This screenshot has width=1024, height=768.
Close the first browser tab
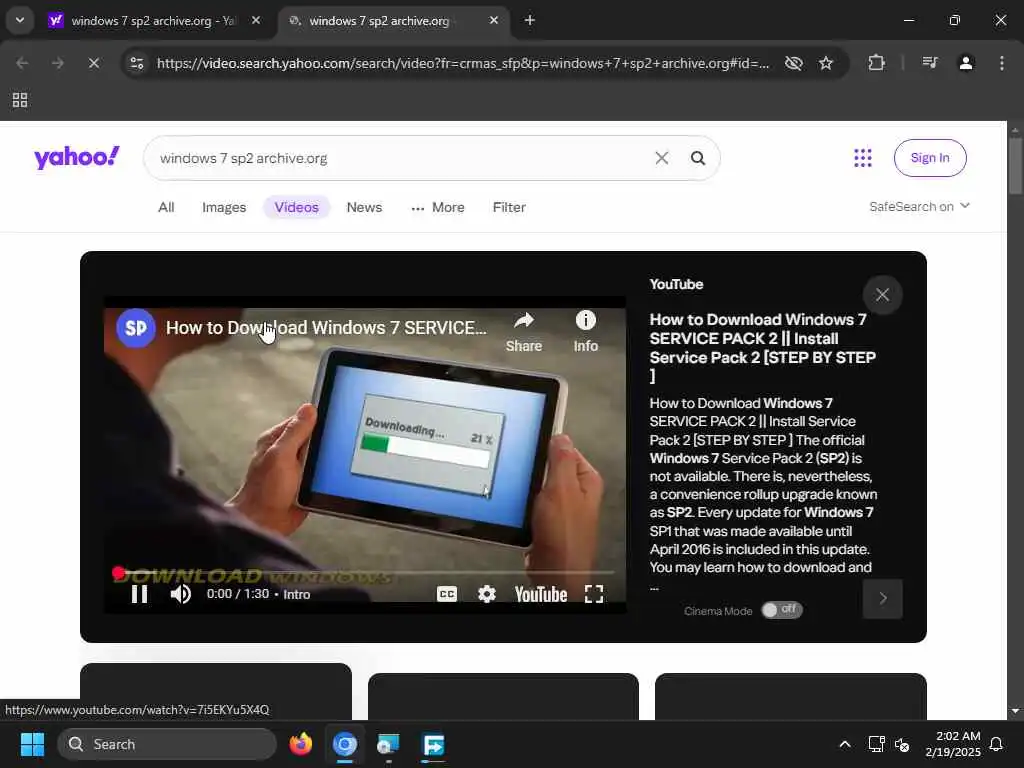(x=256, y=20)
